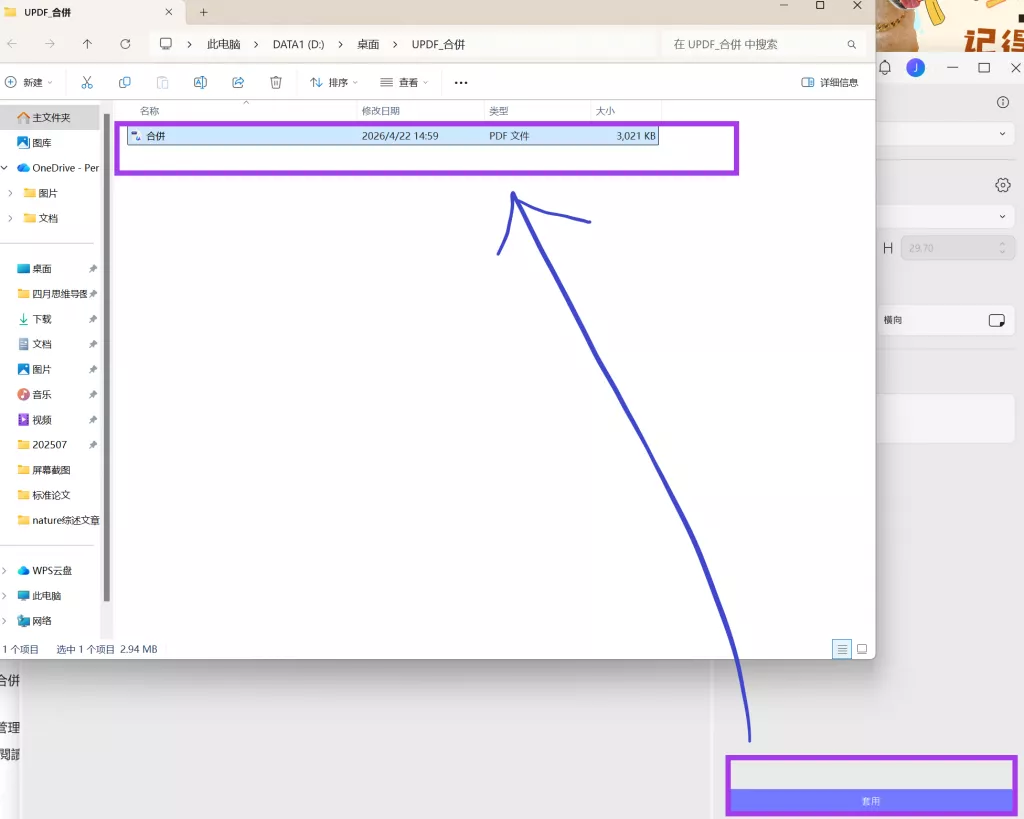Open the three-dots more options menu

461,82
